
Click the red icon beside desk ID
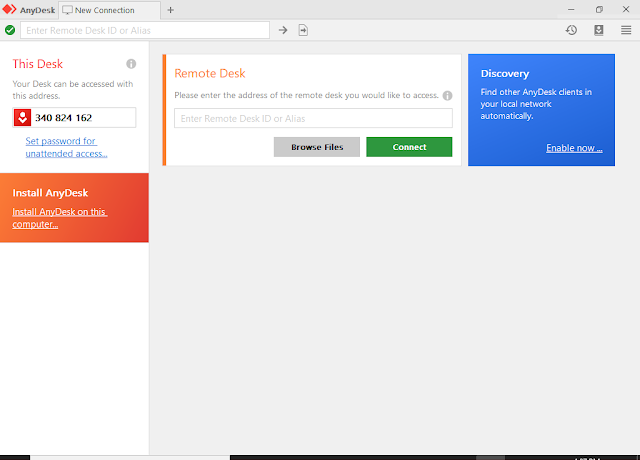point(22,118)
